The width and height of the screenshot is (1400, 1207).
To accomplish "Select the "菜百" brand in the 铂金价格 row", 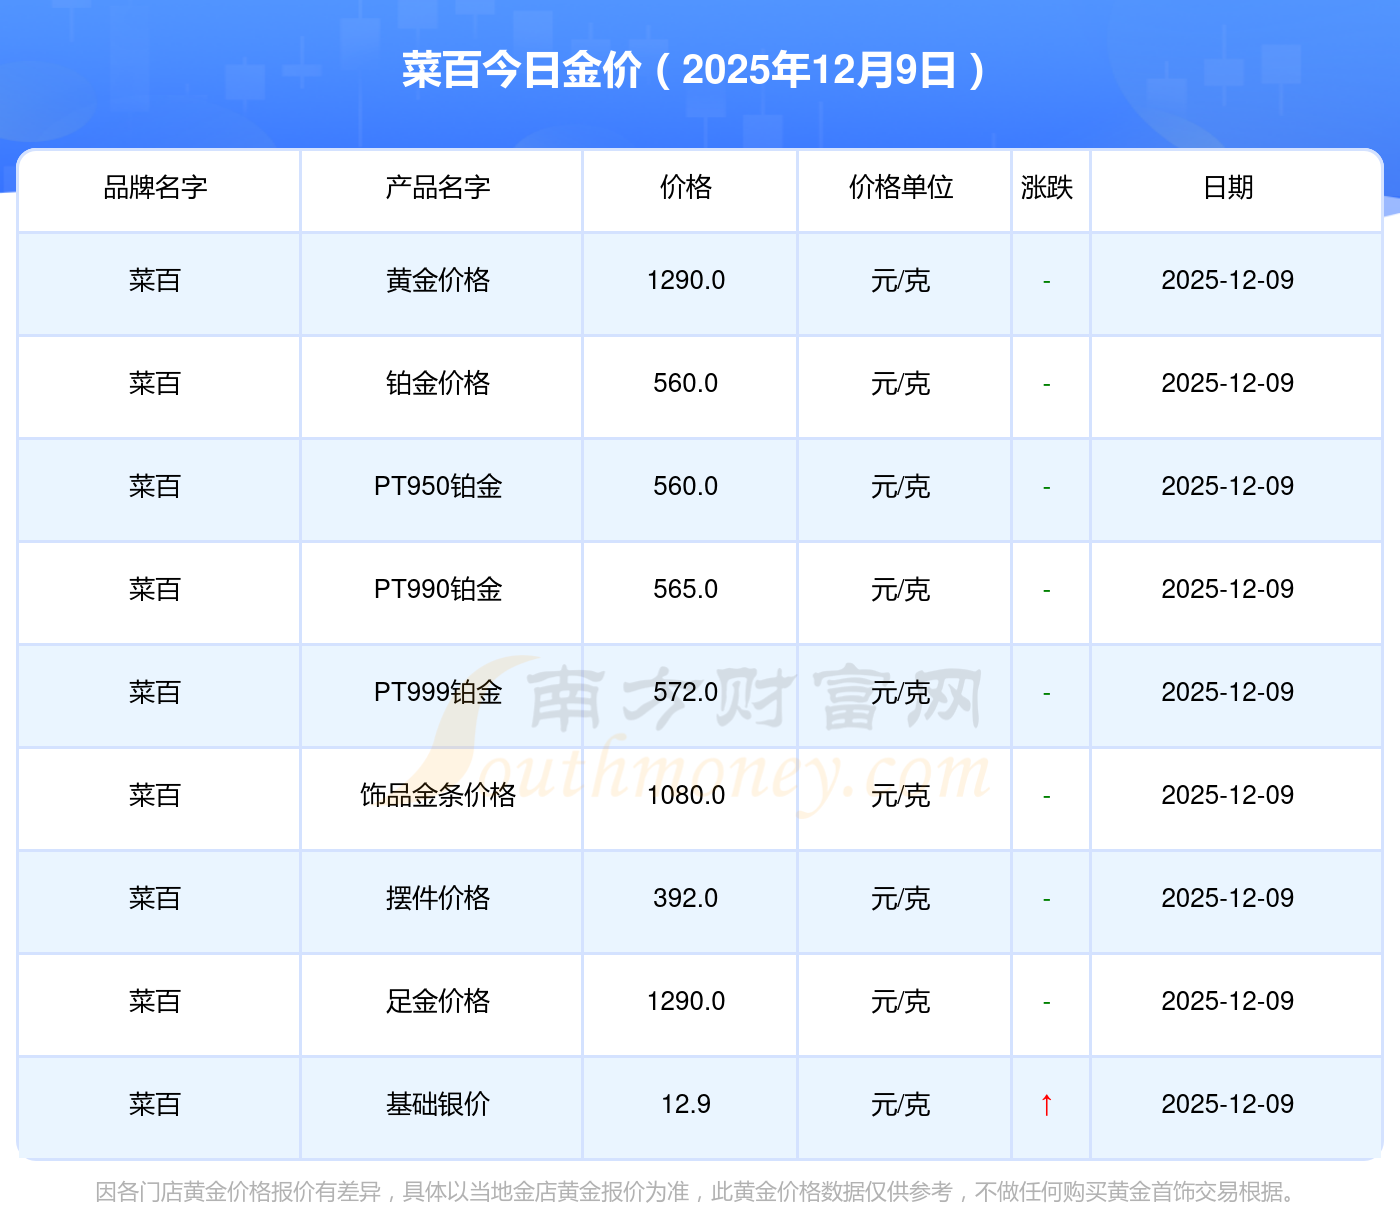I will click(155, 383).
